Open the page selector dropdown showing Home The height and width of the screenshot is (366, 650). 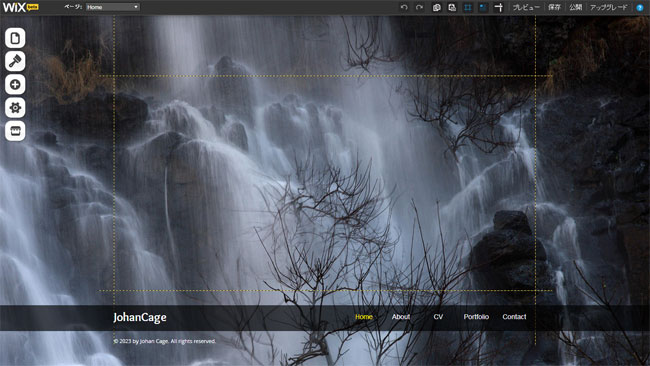coord(113,7)
